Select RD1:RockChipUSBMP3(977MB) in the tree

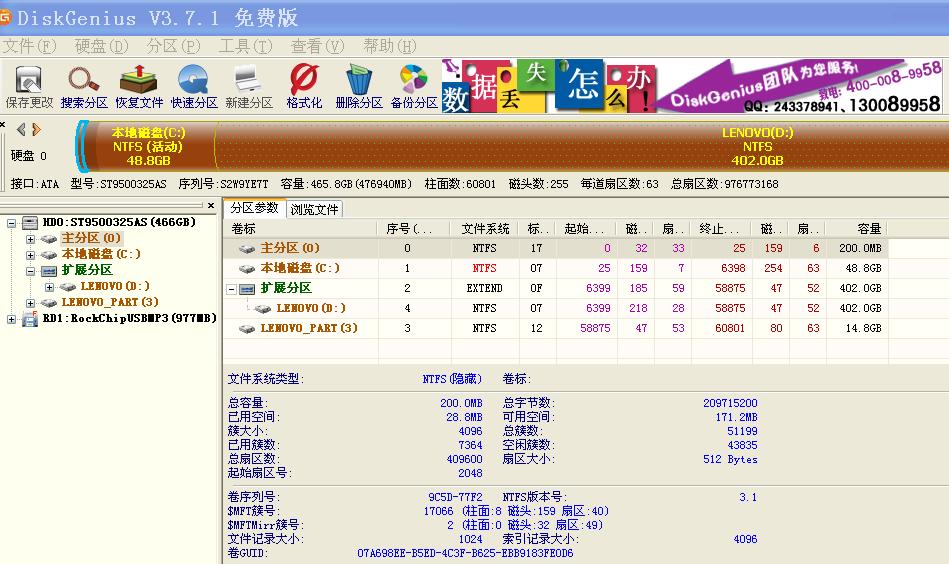click(129, 318)
